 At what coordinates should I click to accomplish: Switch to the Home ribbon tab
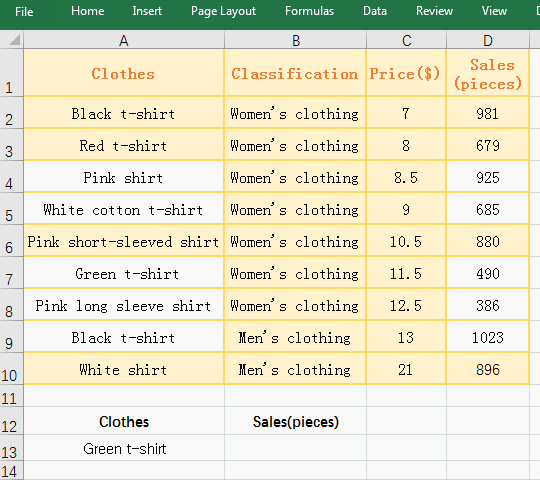point(87,11)
